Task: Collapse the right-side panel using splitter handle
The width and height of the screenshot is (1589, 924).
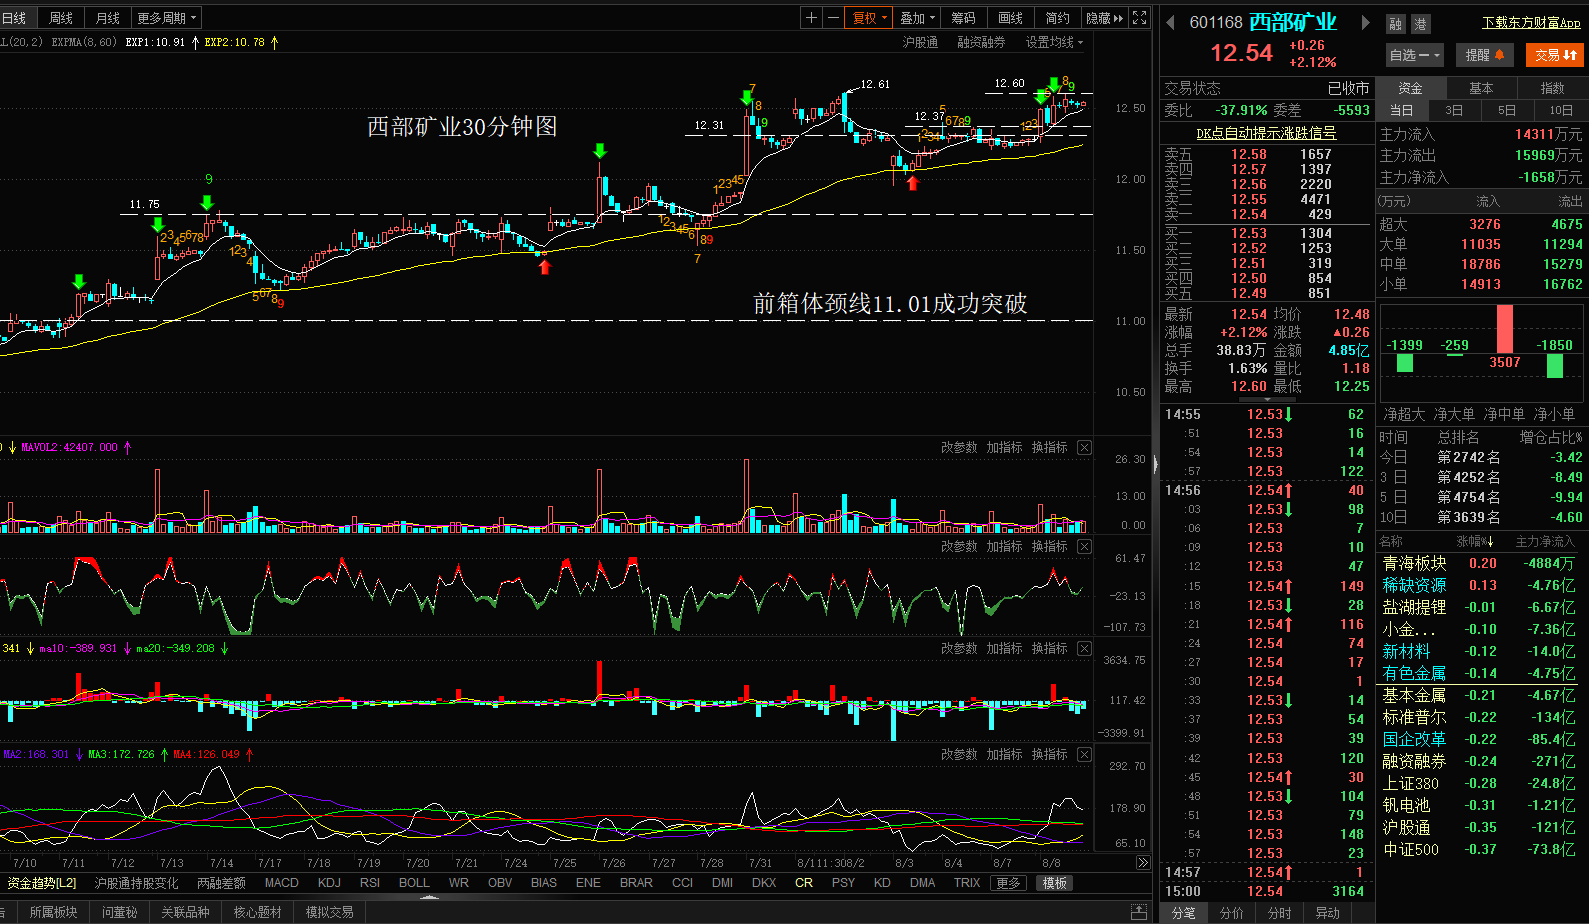Action: pos(1155,463)
